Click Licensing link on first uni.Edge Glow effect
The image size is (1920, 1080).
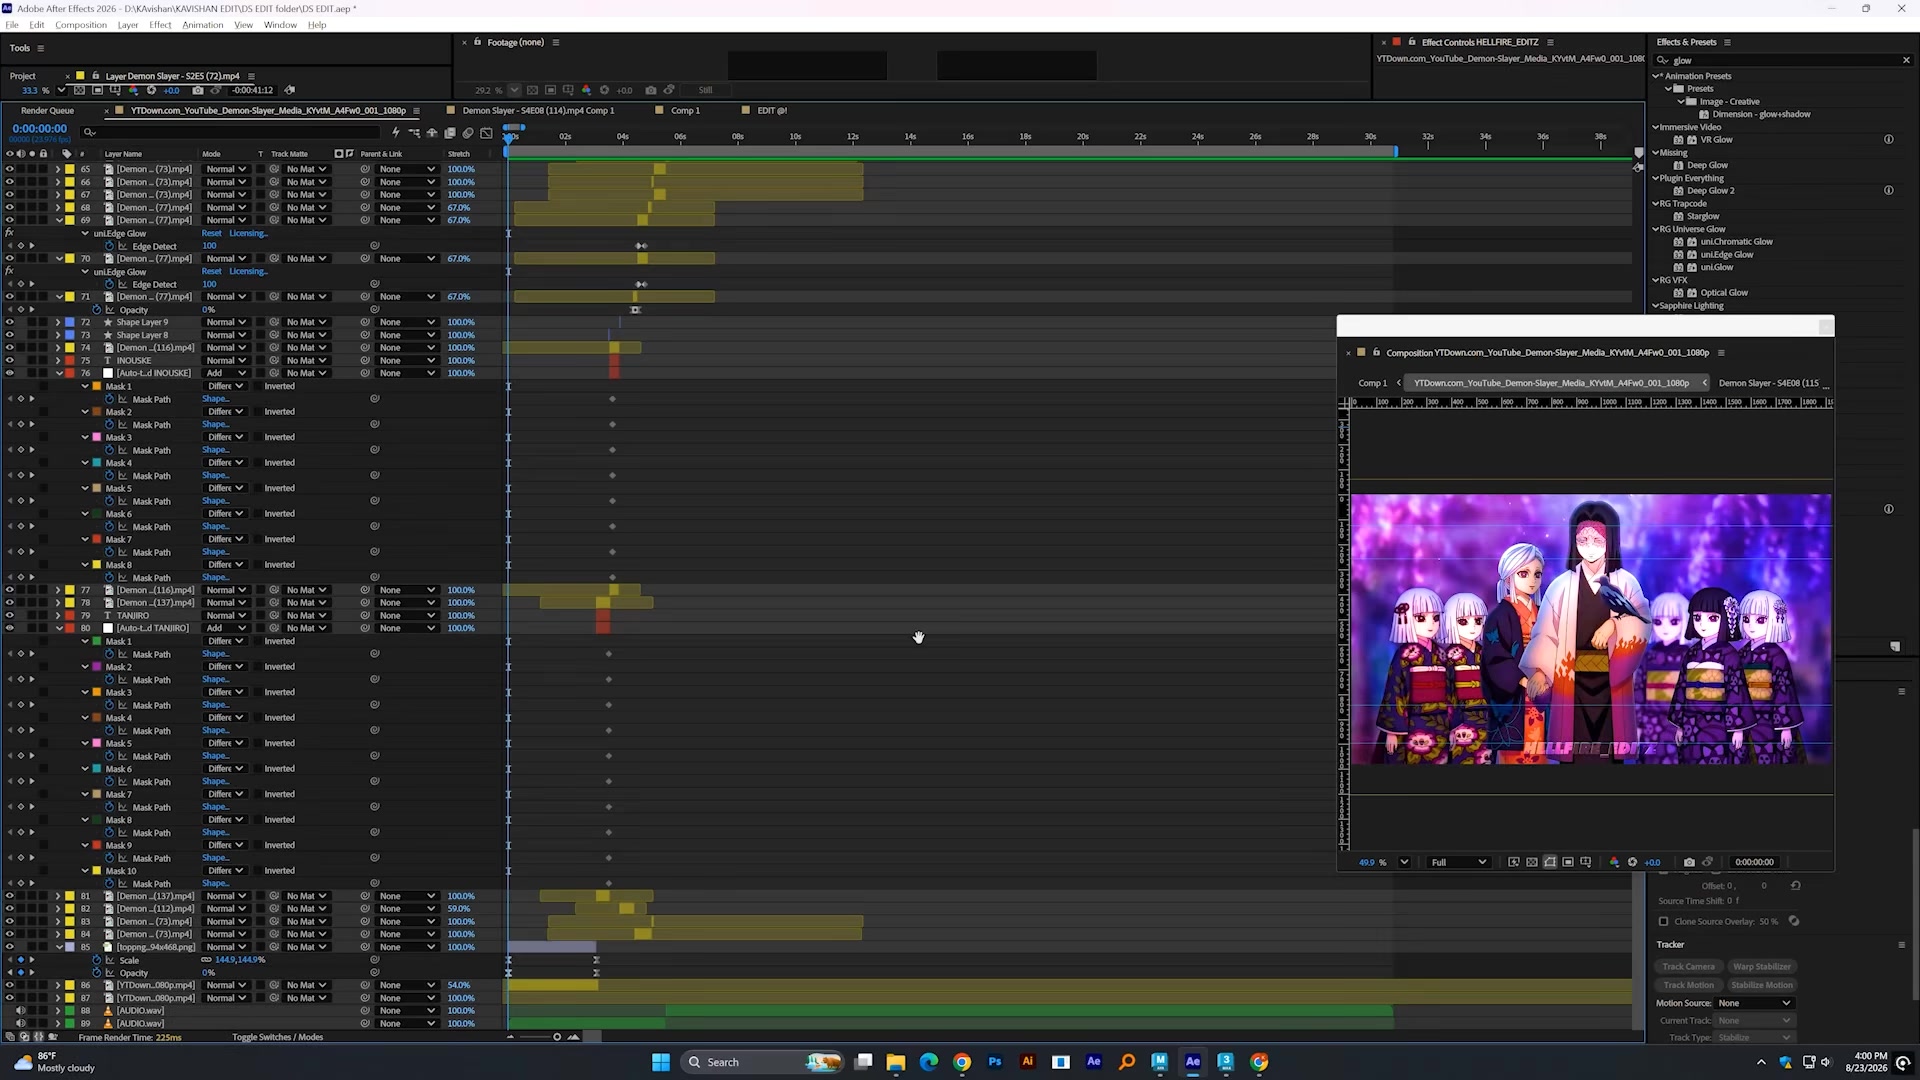pyautogui.click(x=248, y=233)
